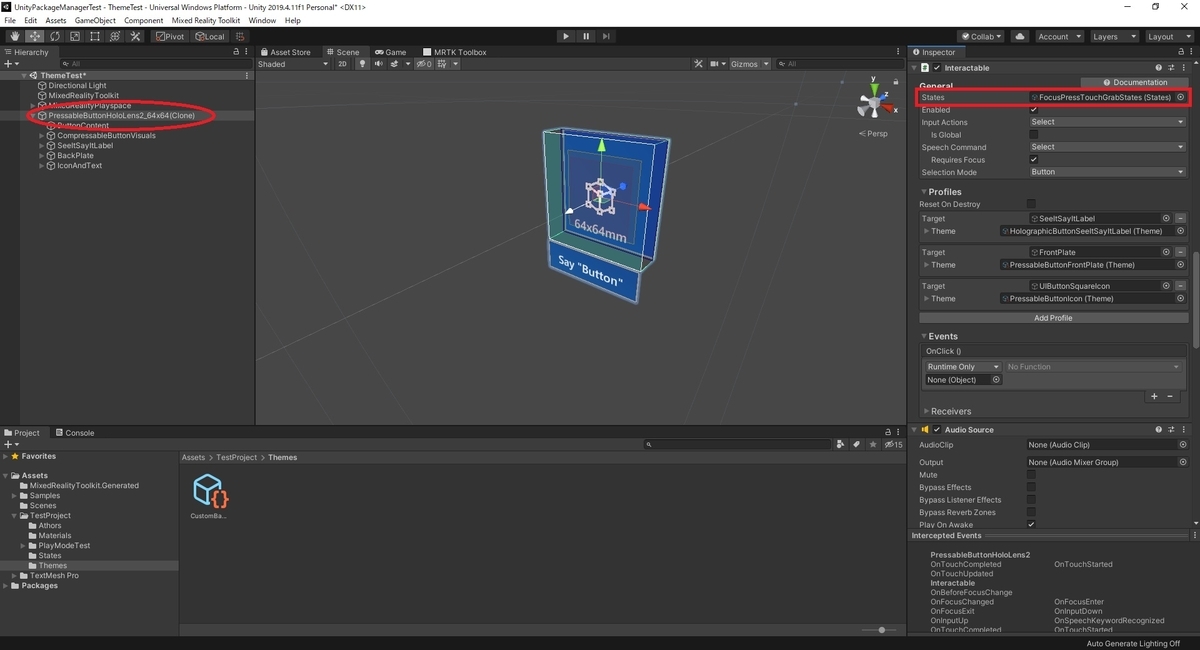Viewport: 1200px width, 650px height.
Task: Step forward one frame
Action: pos(606,36)
